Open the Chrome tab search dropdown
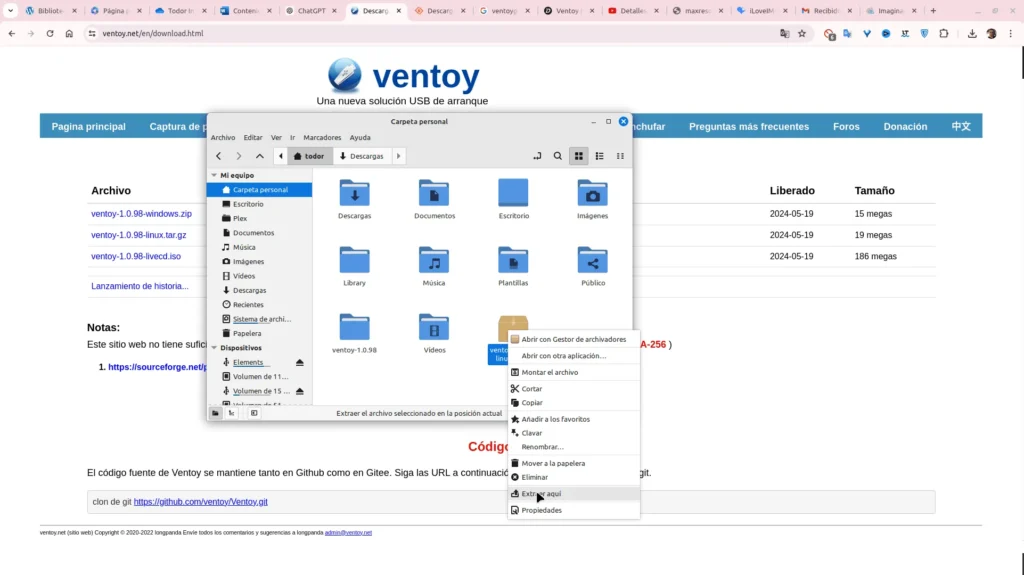1024x575 pixels. (x=10, y=10)
